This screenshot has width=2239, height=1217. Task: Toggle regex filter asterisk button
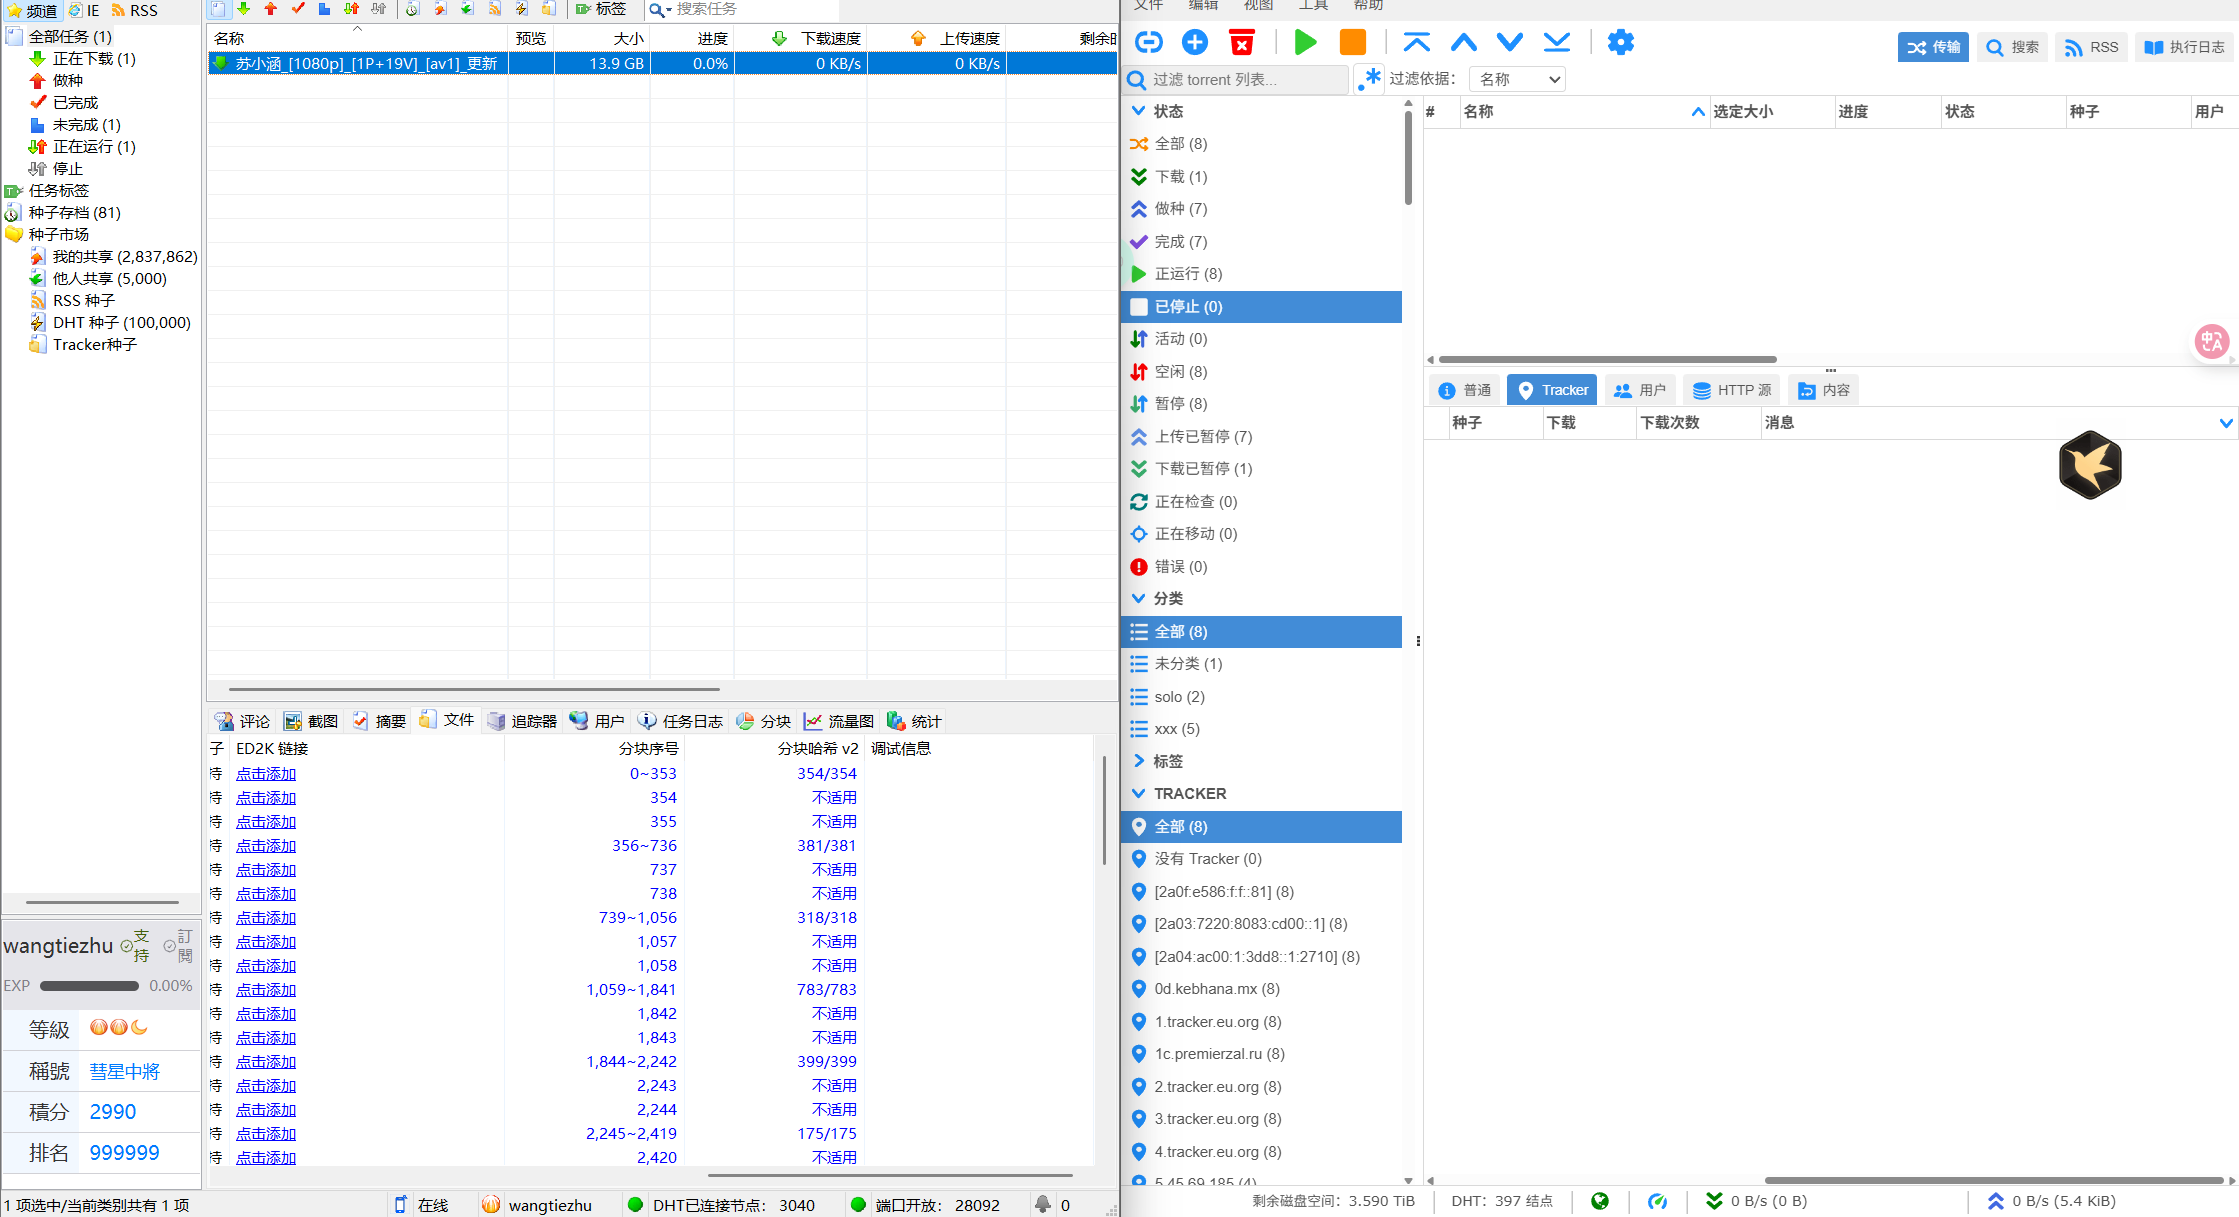1369,79
